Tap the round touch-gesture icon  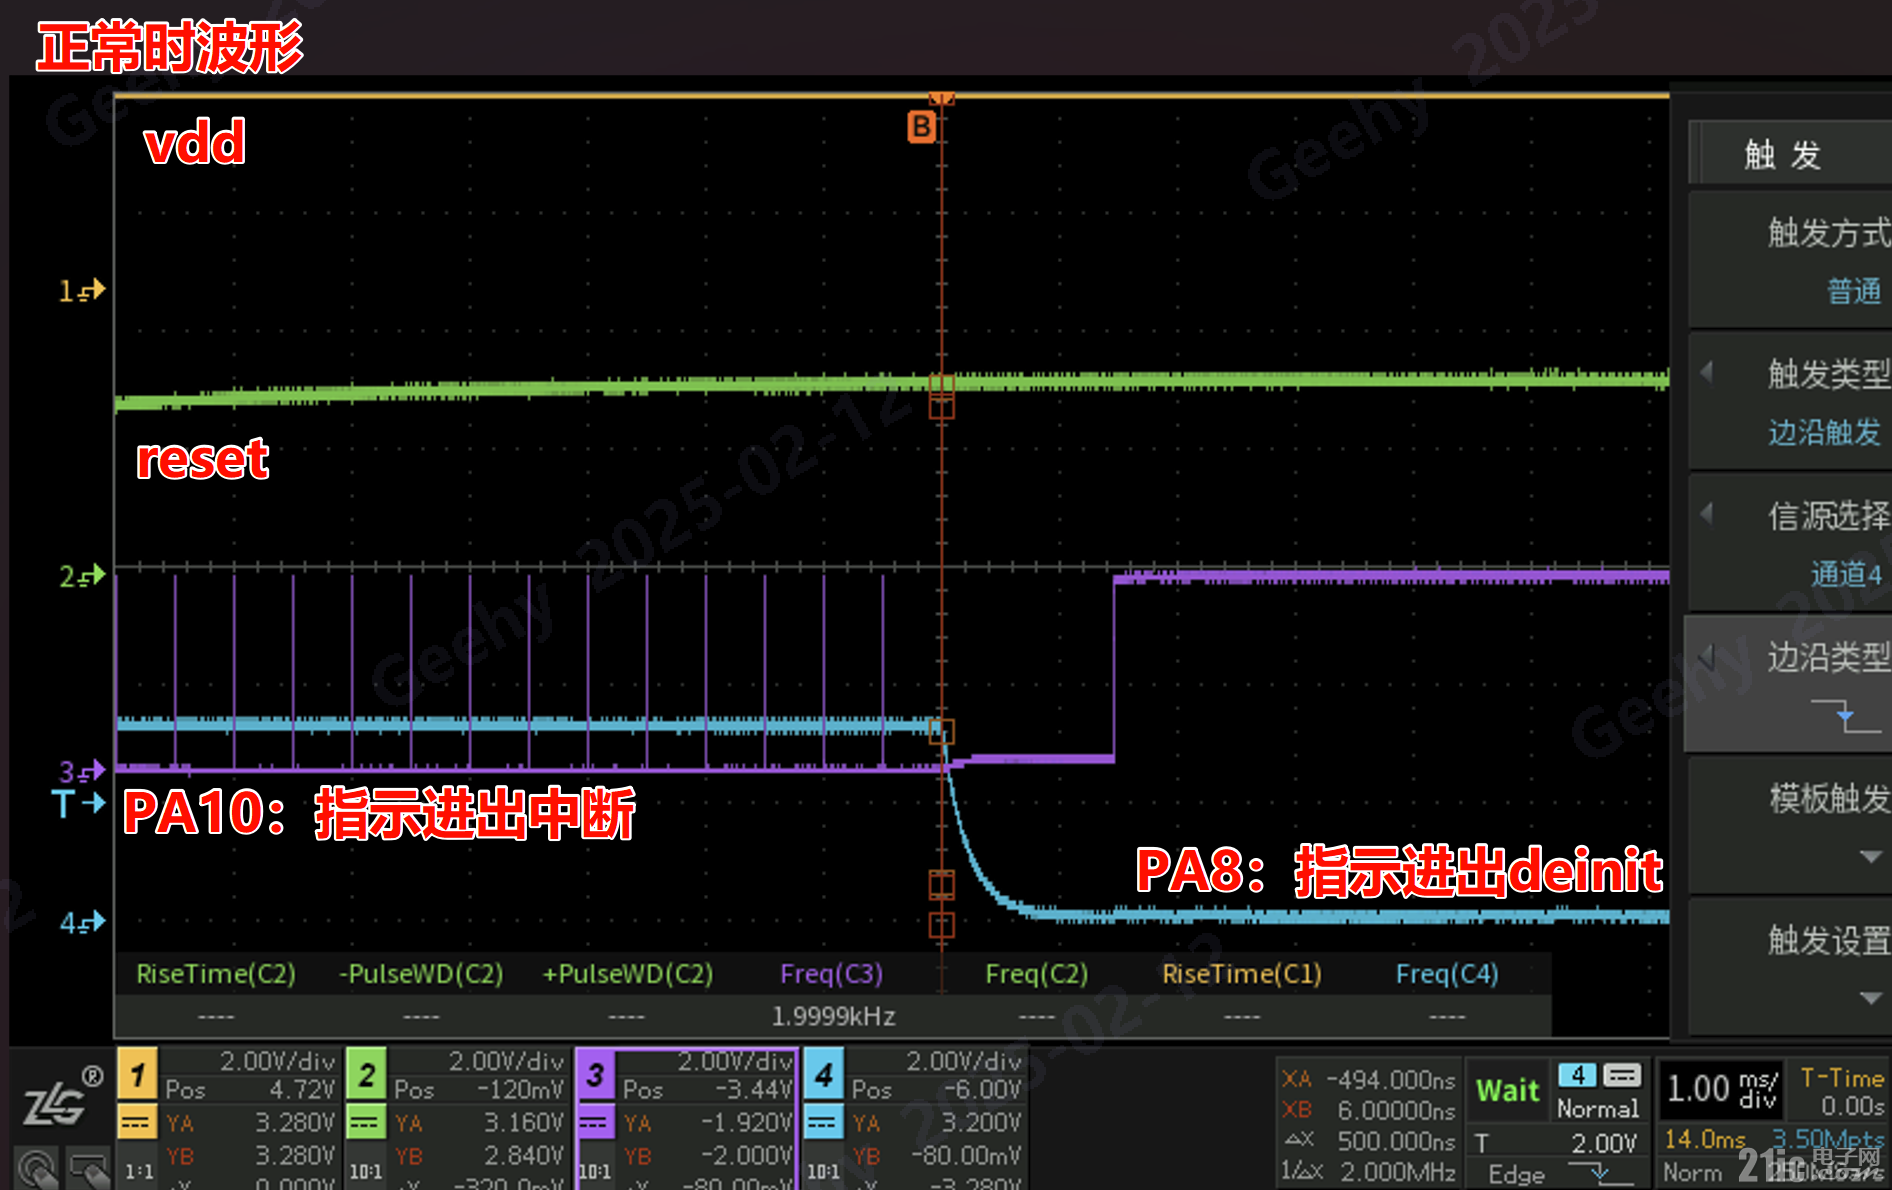[38, 1170]
